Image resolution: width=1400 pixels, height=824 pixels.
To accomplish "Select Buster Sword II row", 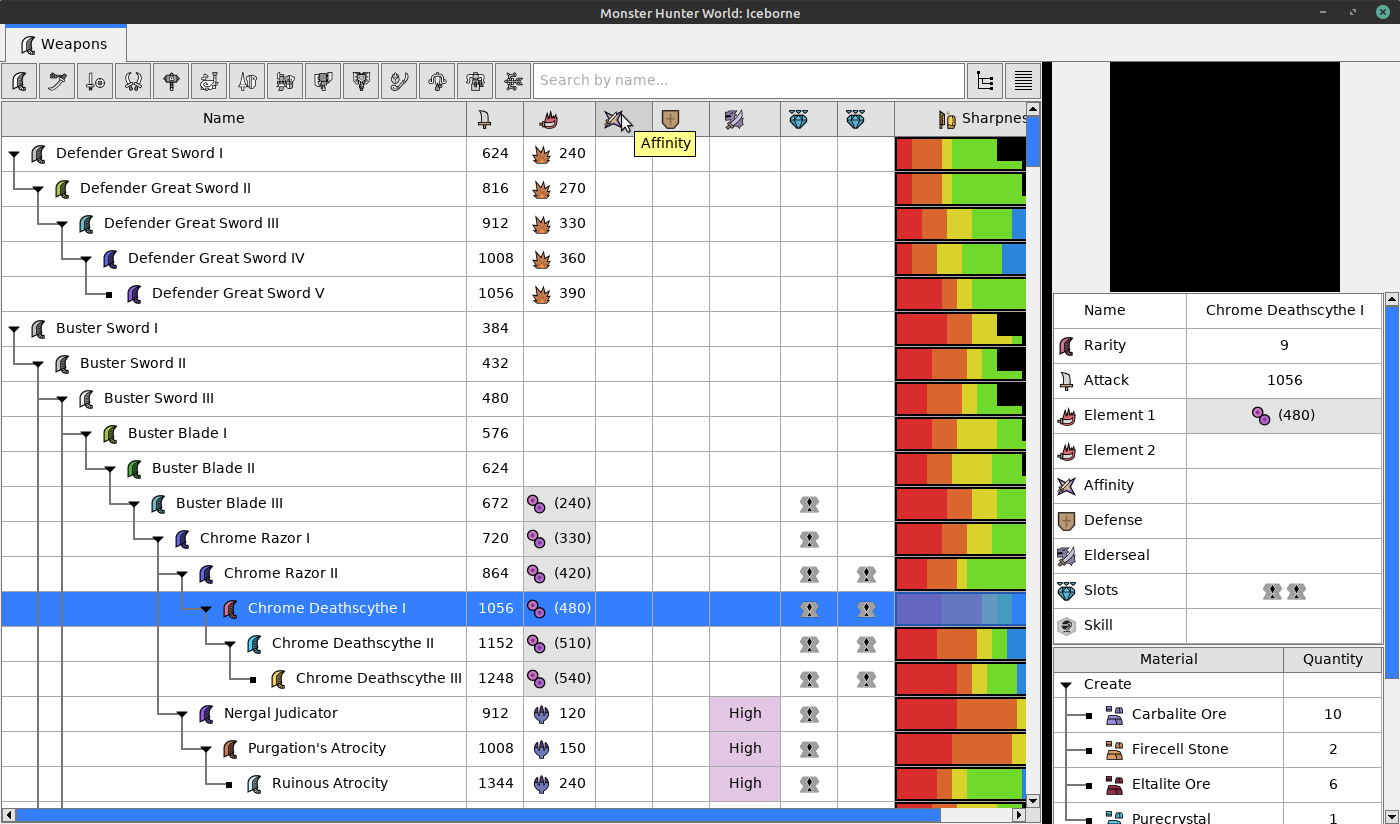I will pyautogui.click(x=513, y=364).
